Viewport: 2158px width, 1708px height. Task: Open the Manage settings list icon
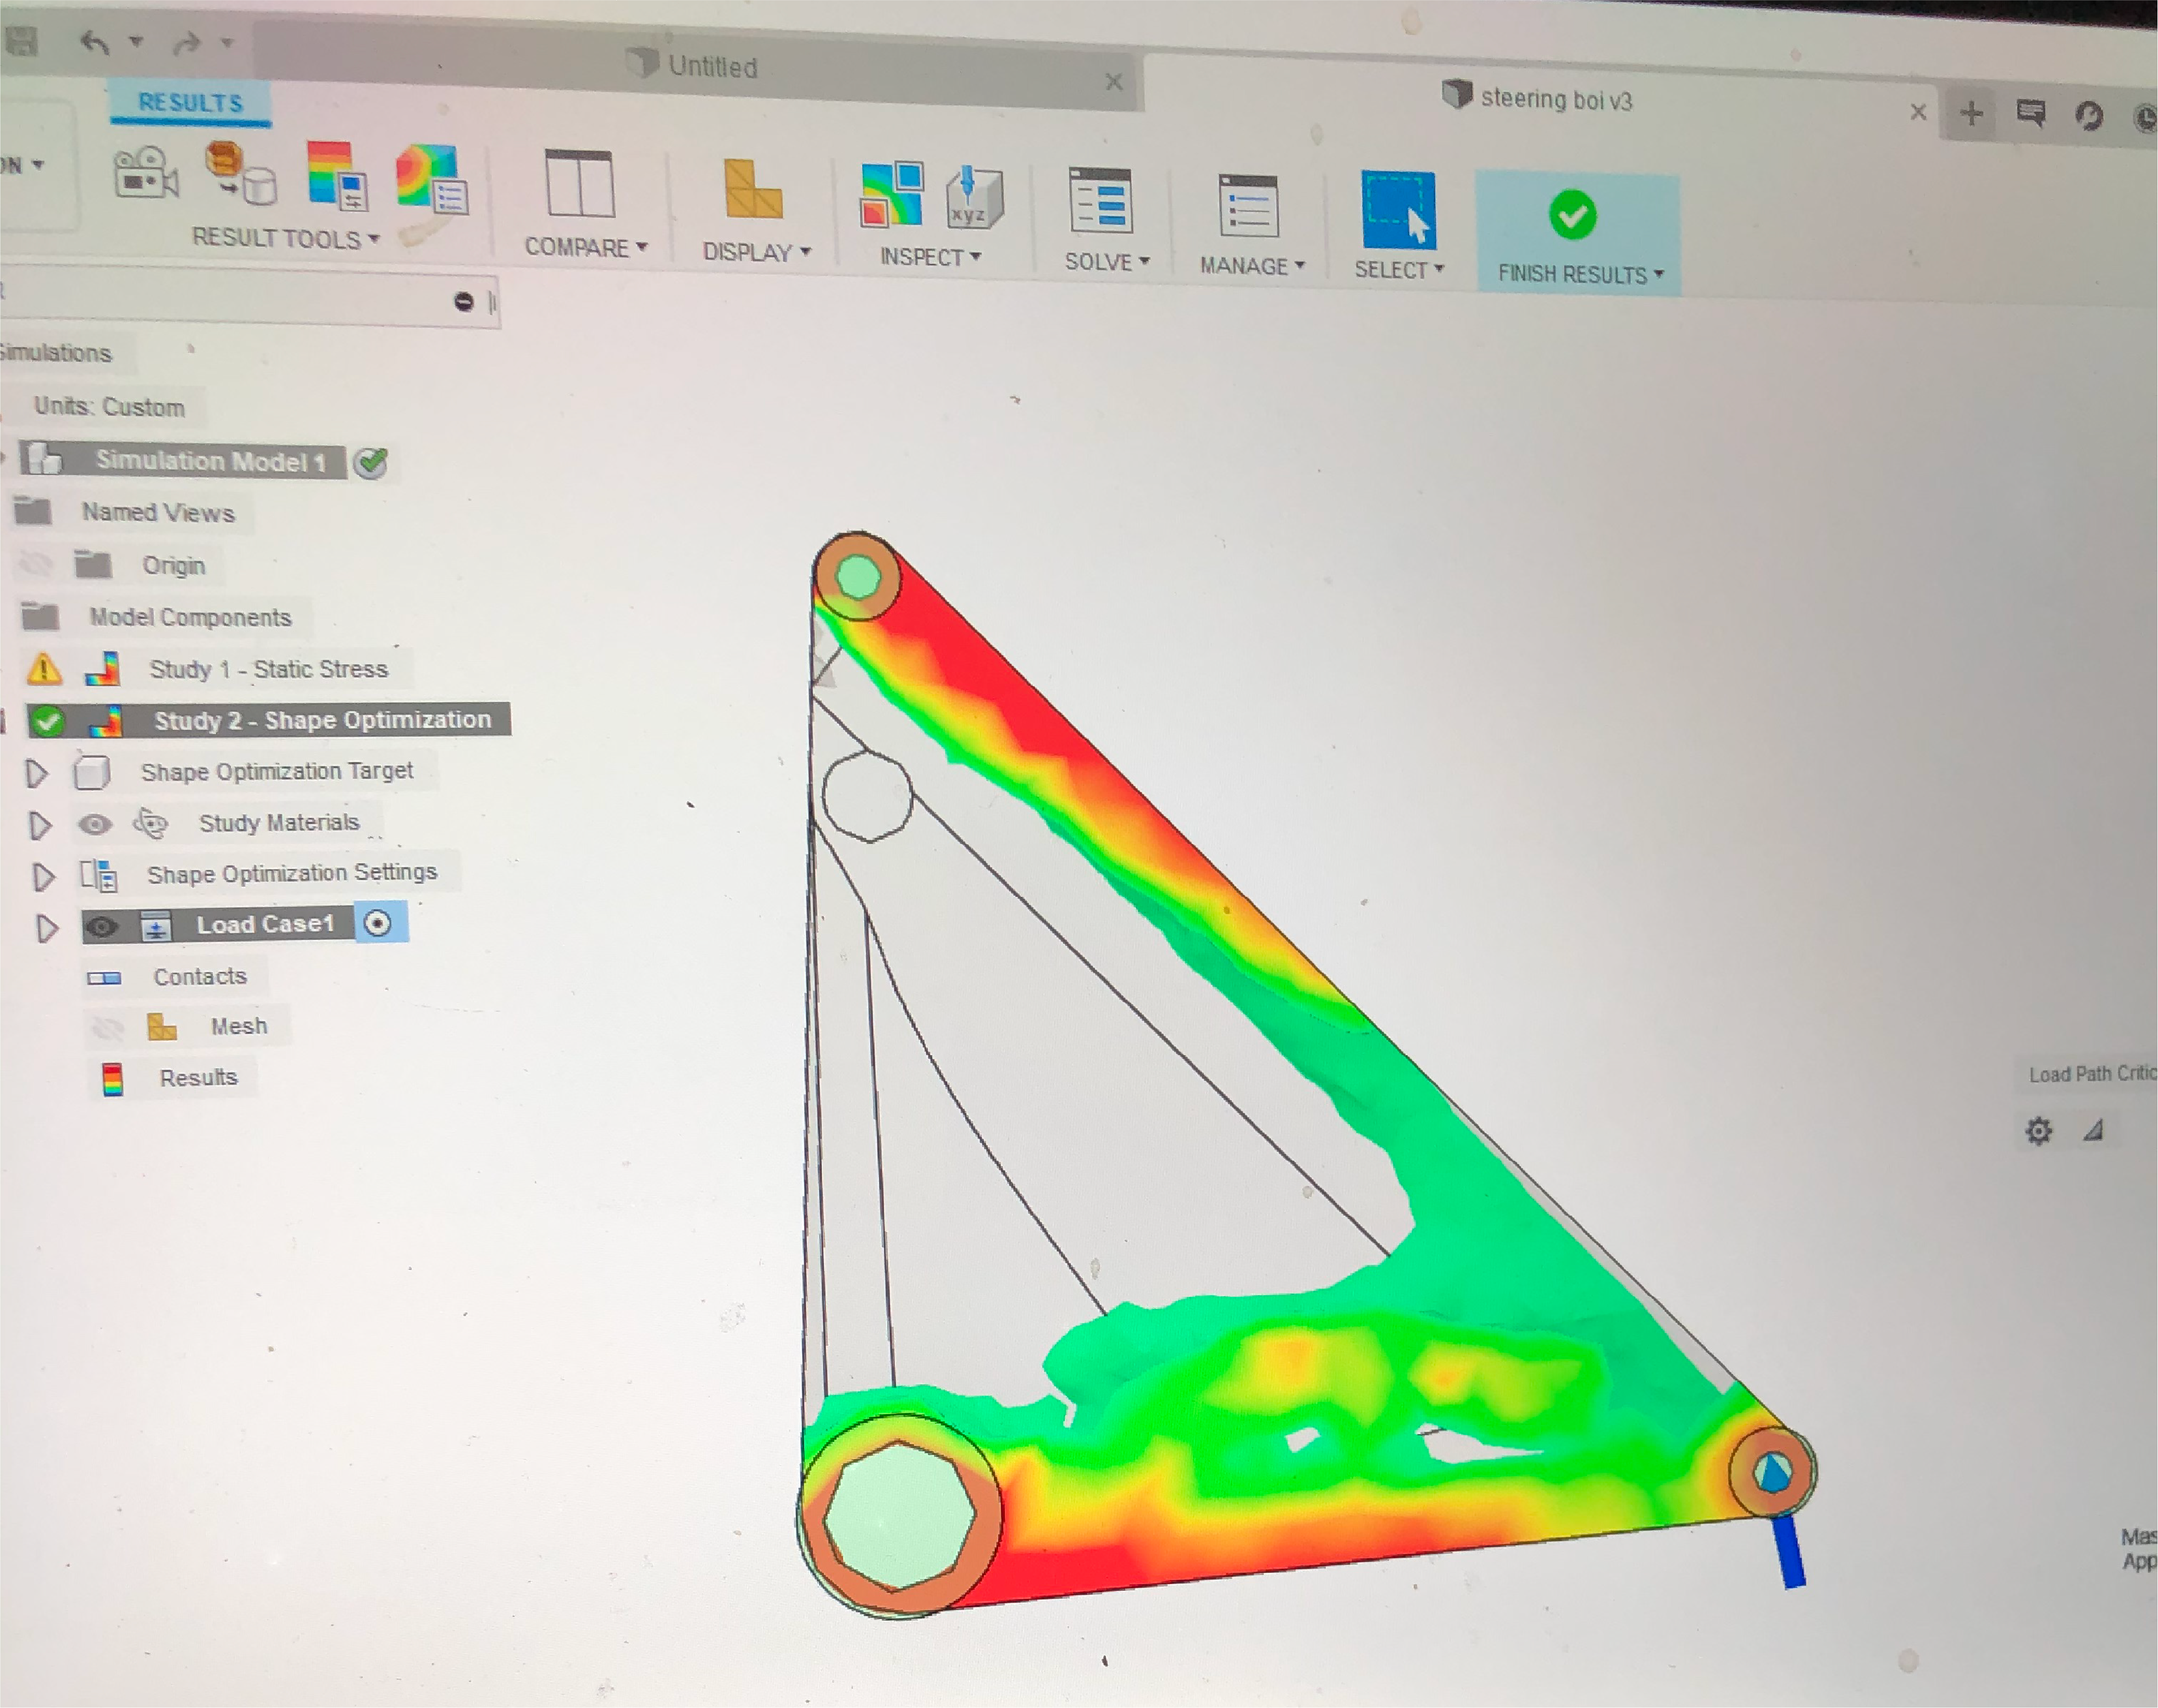(1247, 206)
